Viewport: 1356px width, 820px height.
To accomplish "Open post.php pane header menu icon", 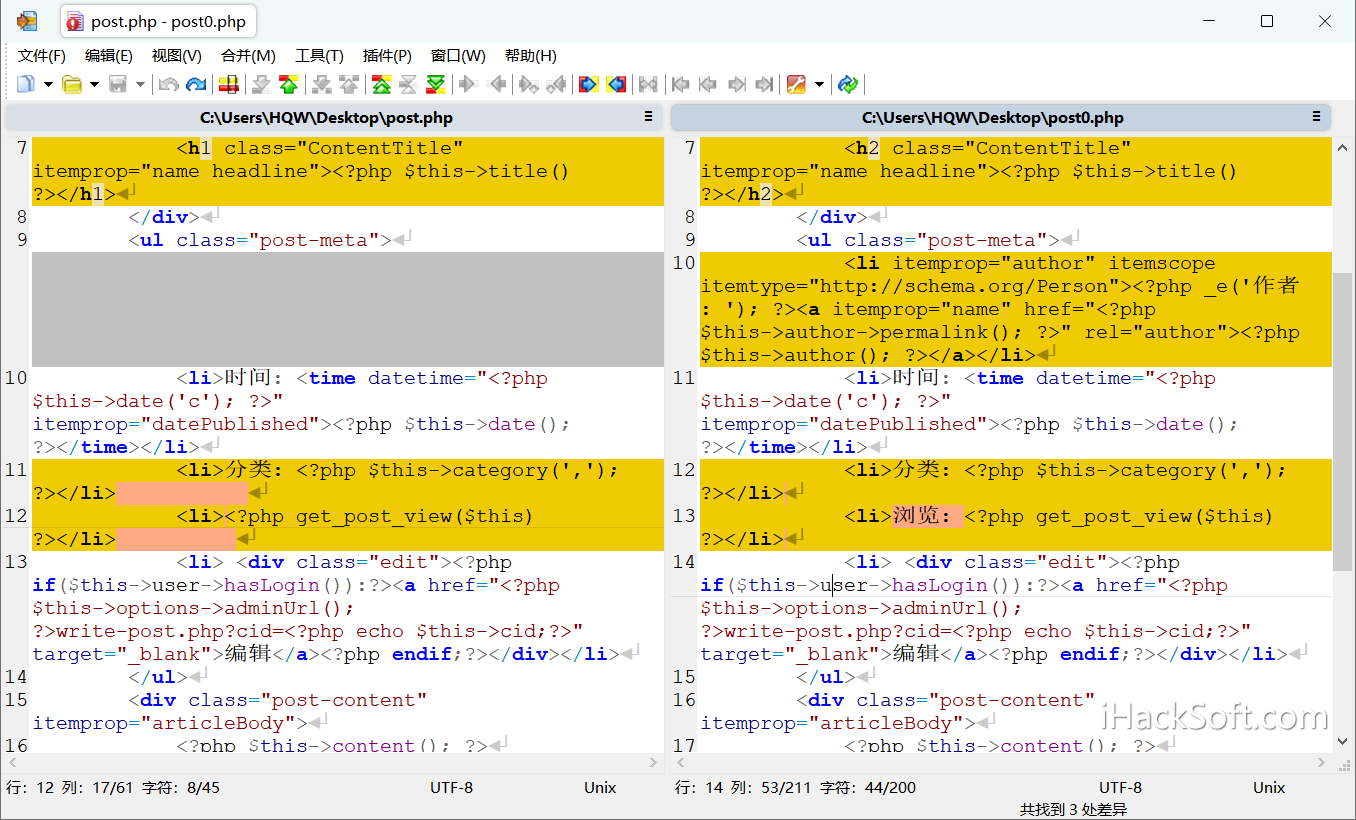I will point(648,117).
